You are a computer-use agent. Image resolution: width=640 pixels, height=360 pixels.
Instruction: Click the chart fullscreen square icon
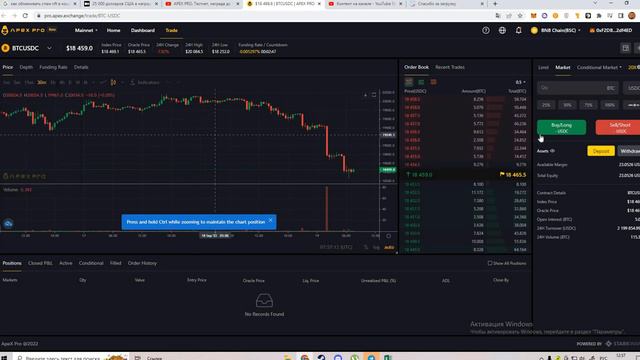pyautogui.click(x=374, y=95)
